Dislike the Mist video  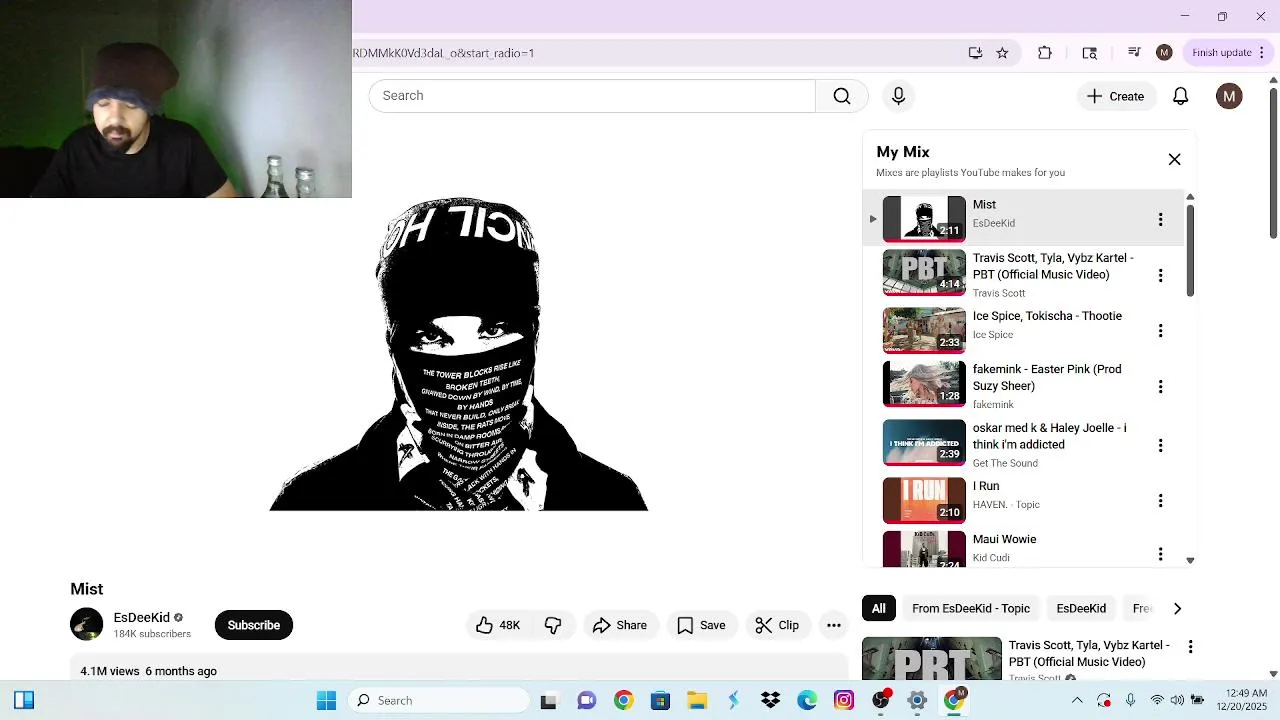553,625
